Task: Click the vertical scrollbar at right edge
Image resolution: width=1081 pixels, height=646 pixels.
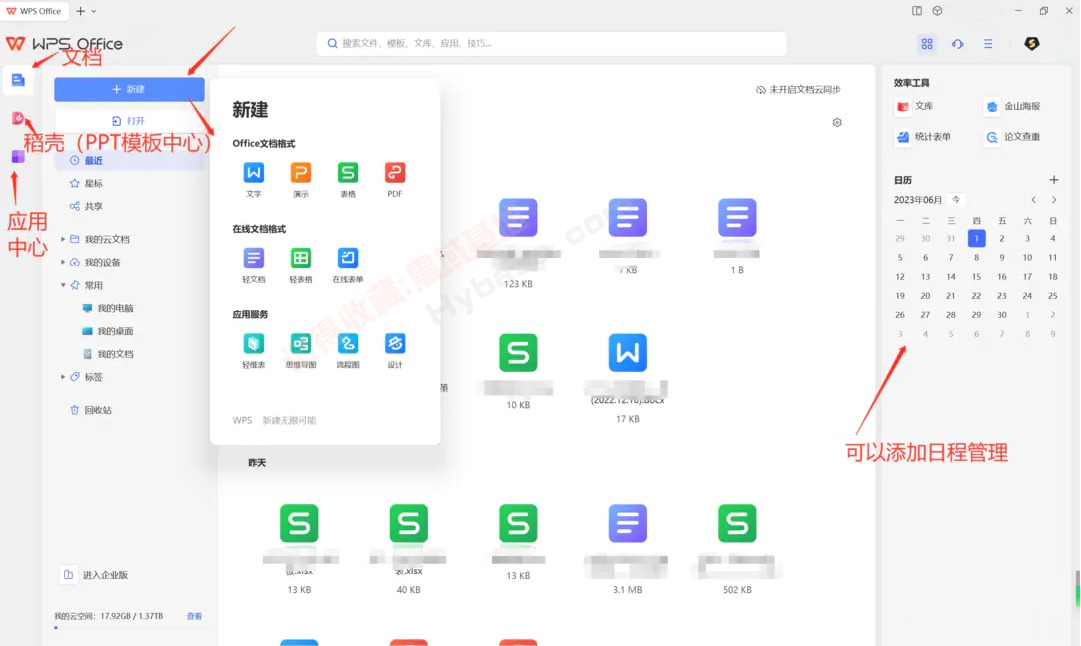Action: click(1078, 588)
